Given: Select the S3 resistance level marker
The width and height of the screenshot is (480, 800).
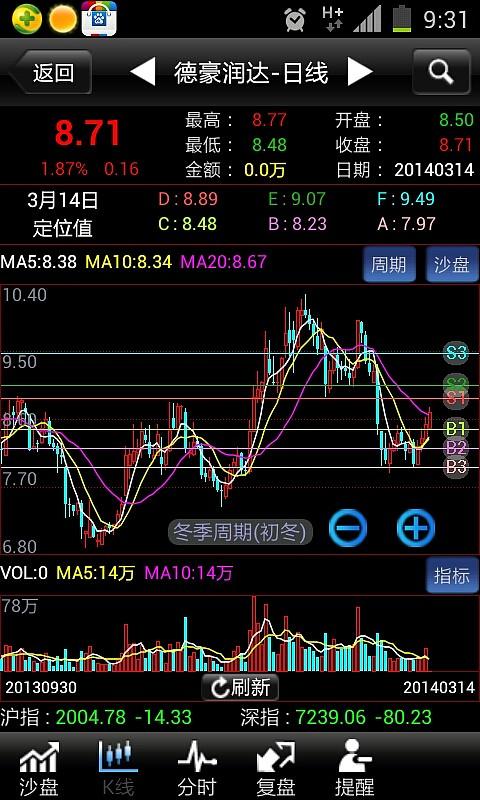Looking at the screenshot, I should click(x=456, y=353).
